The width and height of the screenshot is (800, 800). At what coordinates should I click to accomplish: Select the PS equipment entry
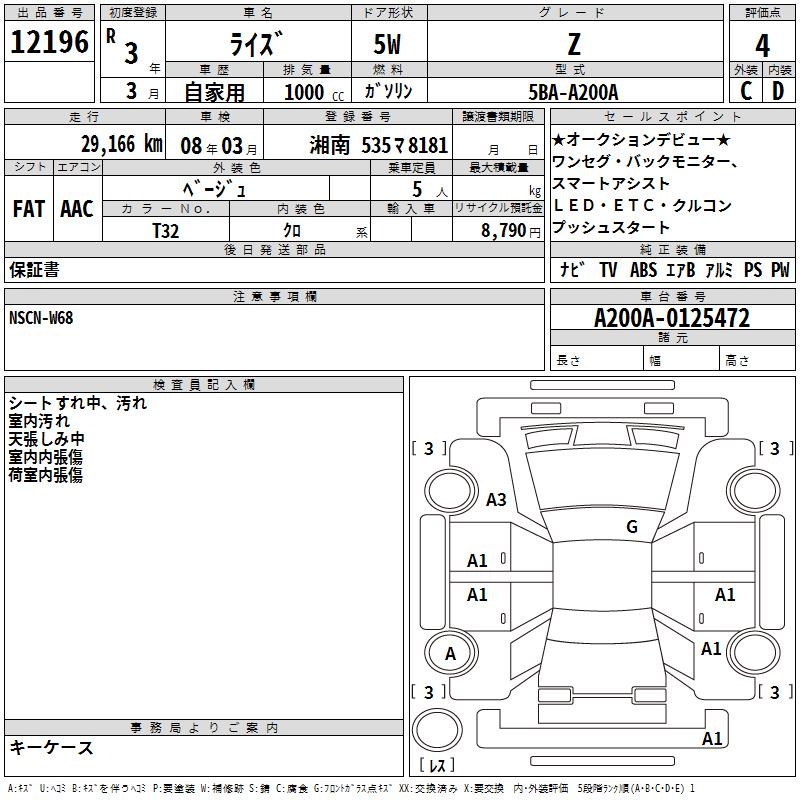click(x=753, y=269)
